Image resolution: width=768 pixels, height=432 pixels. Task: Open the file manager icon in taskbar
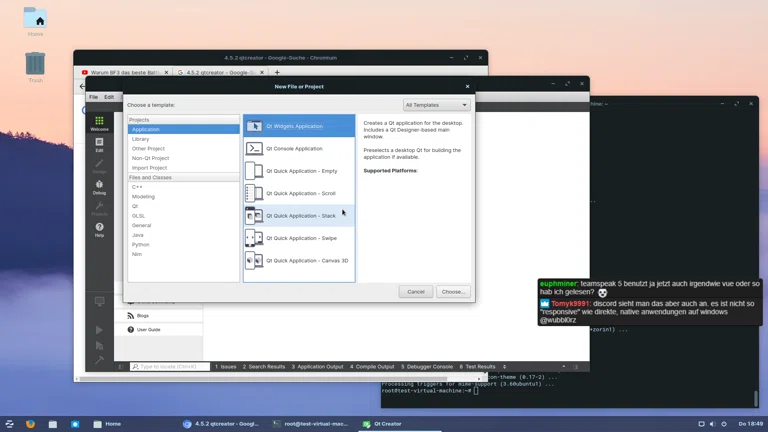(x=53, y=424)
